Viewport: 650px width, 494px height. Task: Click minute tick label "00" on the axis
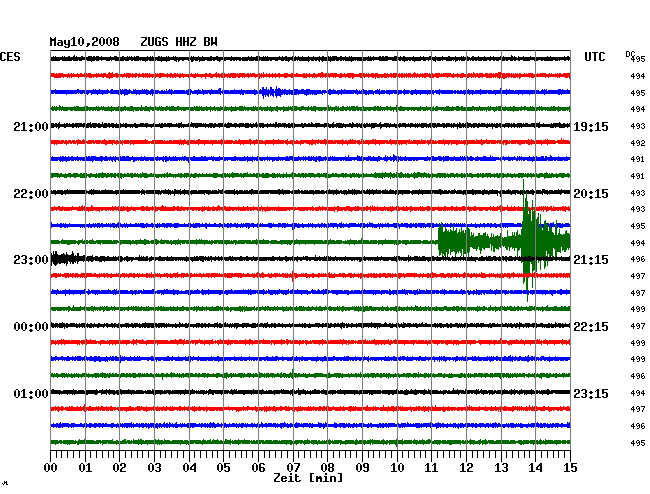(x=50, y=468)
